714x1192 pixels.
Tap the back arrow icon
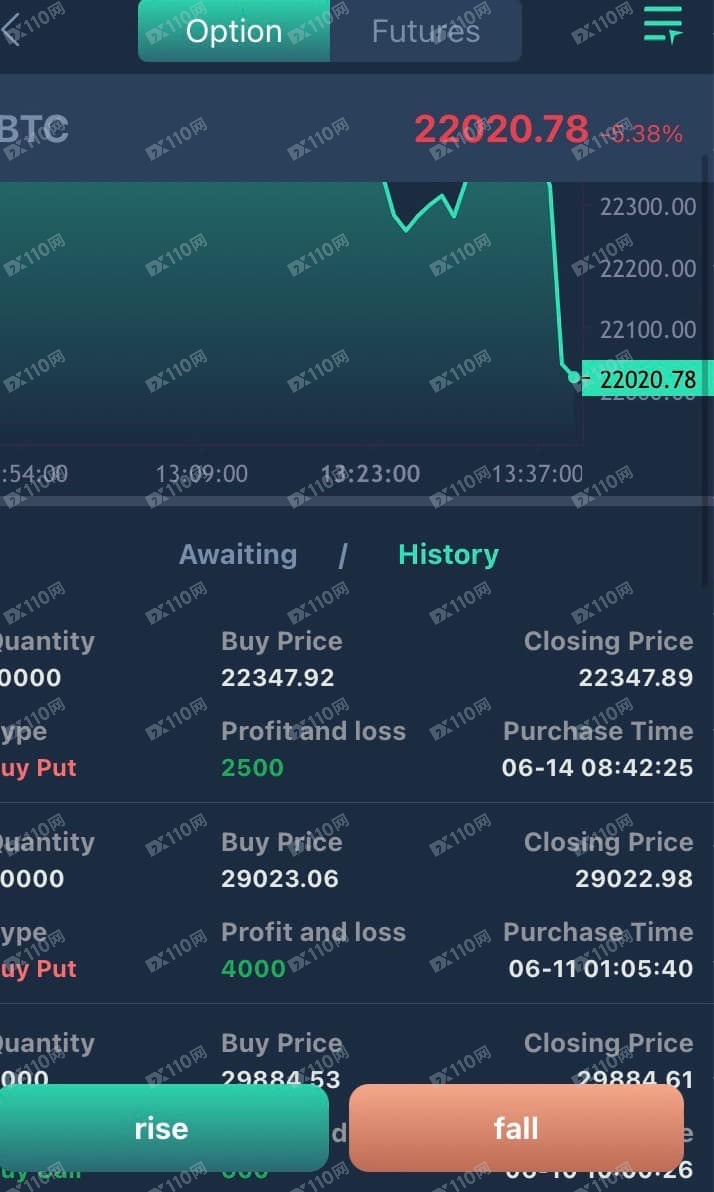pos(11,30)
